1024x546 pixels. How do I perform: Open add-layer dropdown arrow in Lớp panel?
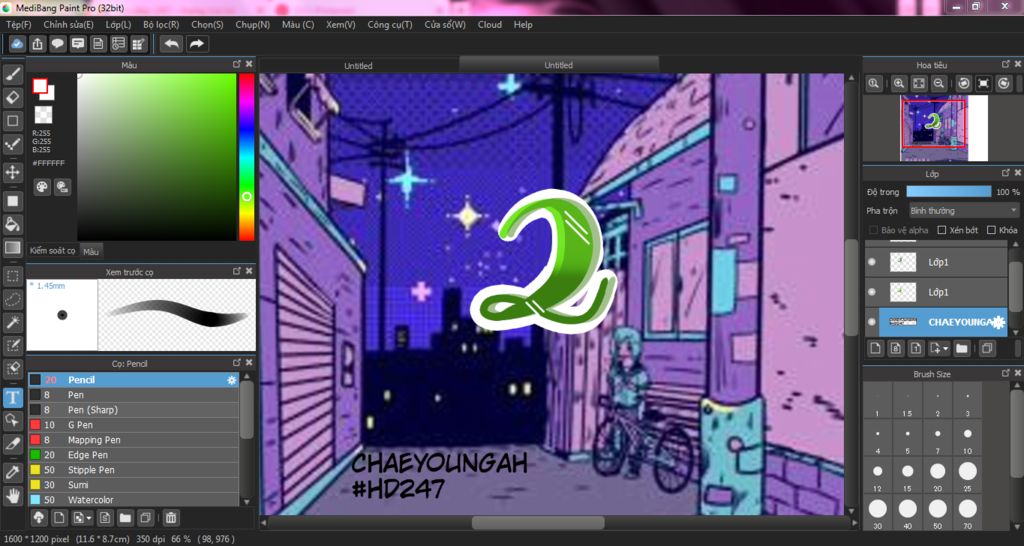point(938,349)
